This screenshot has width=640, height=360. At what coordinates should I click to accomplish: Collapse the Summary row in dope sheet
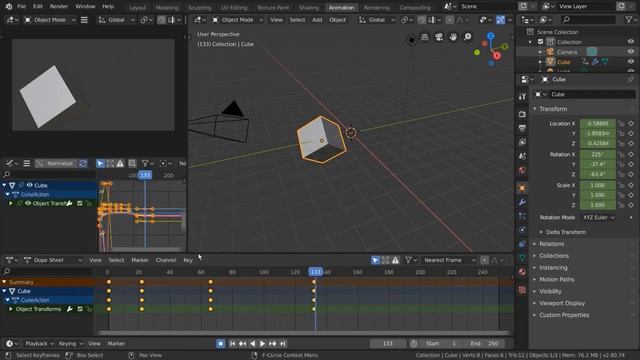(x=4, y=282)
